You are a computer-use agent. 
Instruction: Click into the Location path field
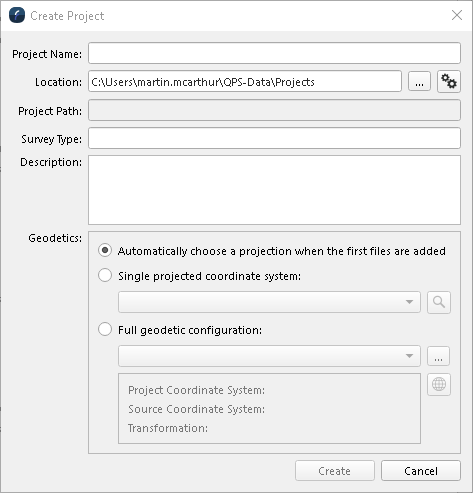[x=245, y=81]
